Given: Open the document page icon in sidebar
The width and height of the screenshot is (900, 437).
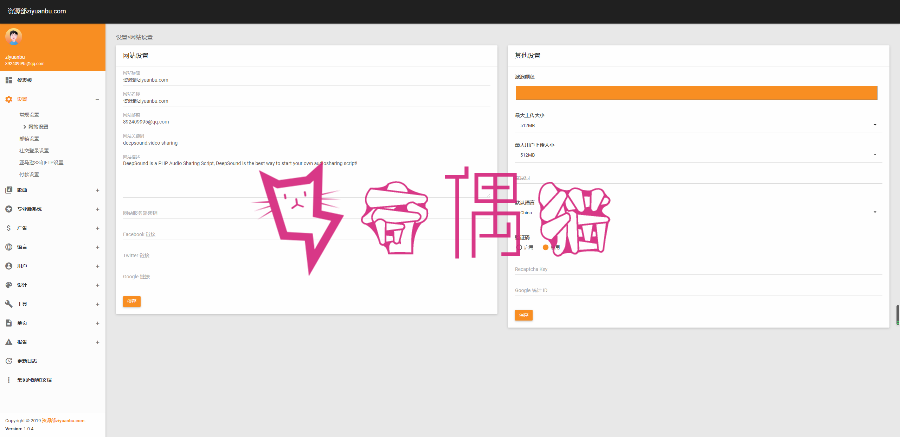Looking at the screenshot, I should pyautogui.click(x=9, y=323).
